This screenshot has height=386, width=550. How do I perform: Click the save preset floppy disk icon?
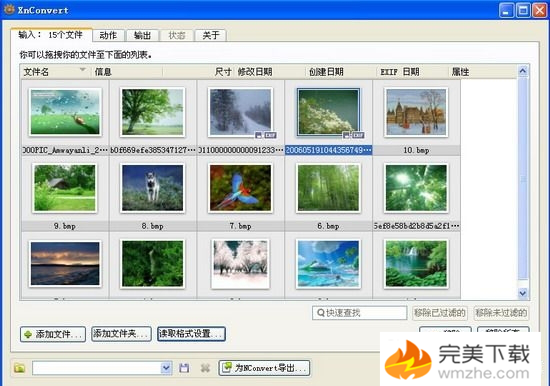184,368
